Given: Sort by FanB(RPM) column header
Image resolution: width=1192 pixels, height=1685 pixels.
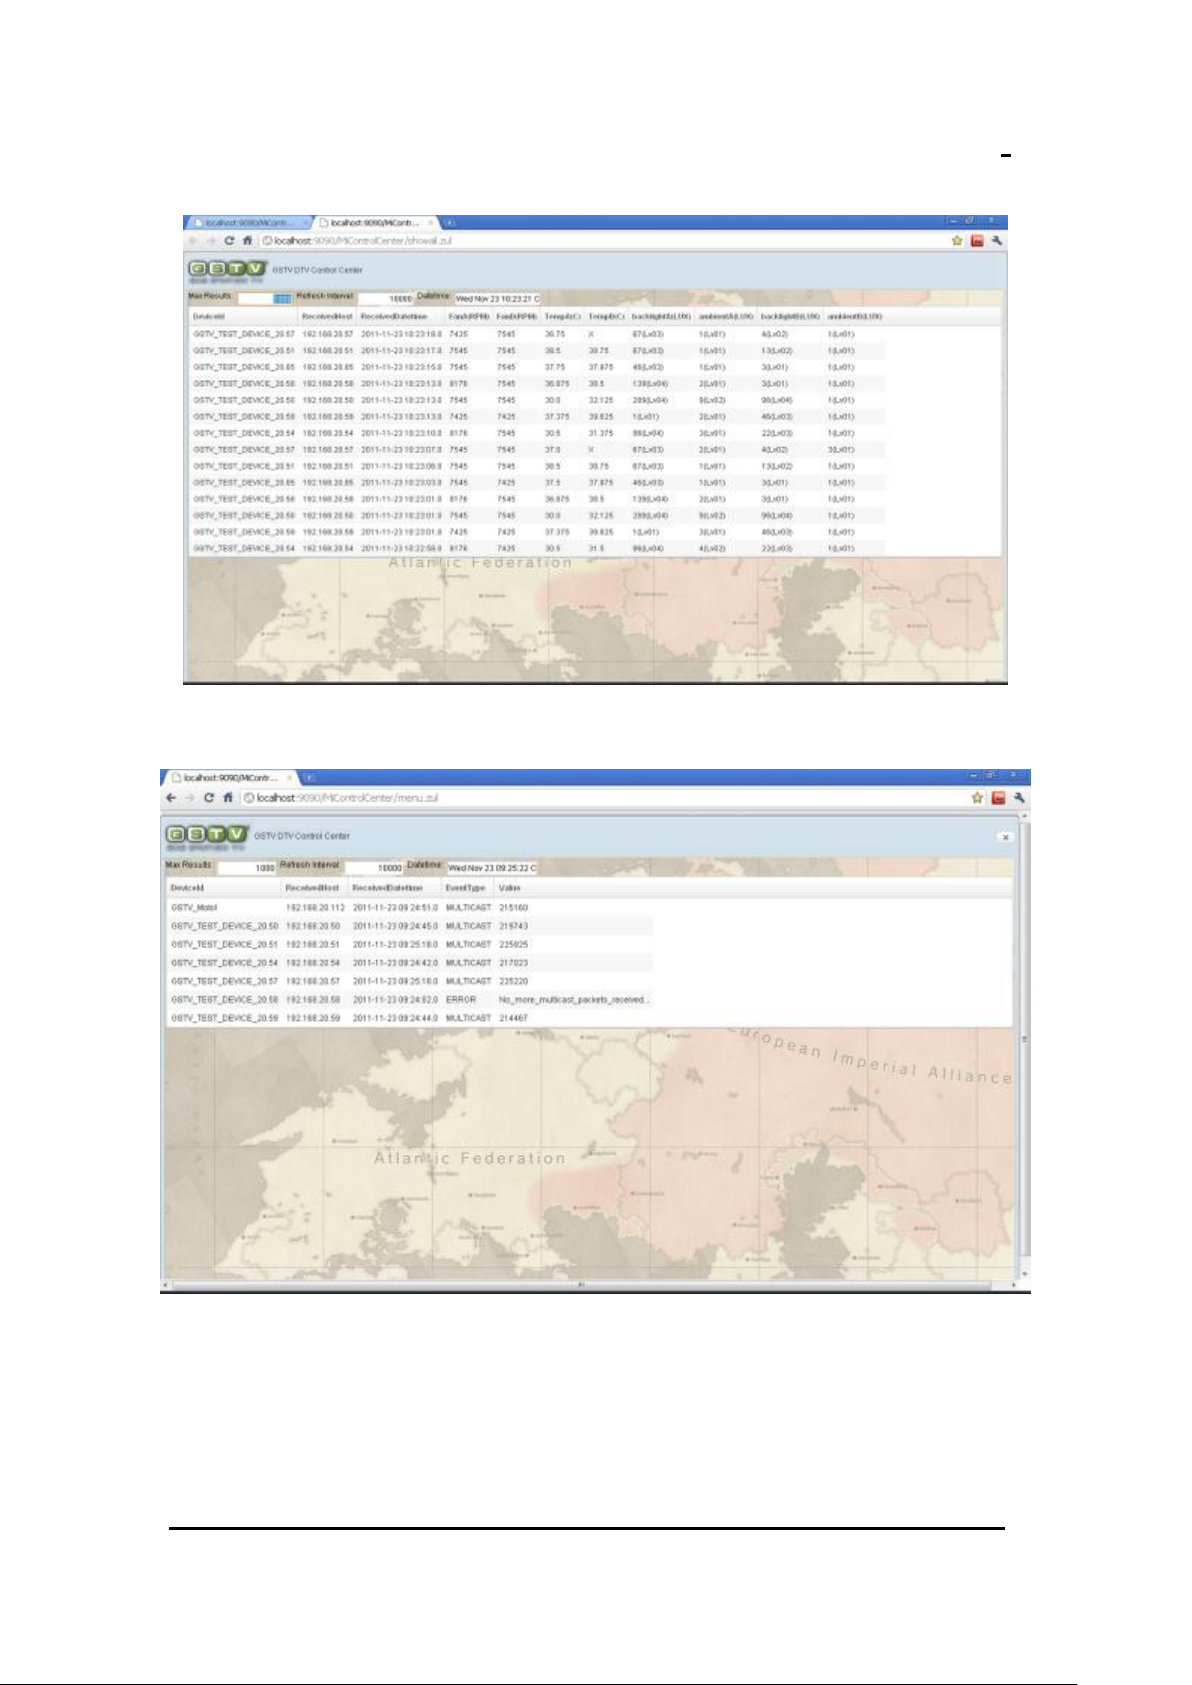Looking at the screenshot, I should 516,316.
